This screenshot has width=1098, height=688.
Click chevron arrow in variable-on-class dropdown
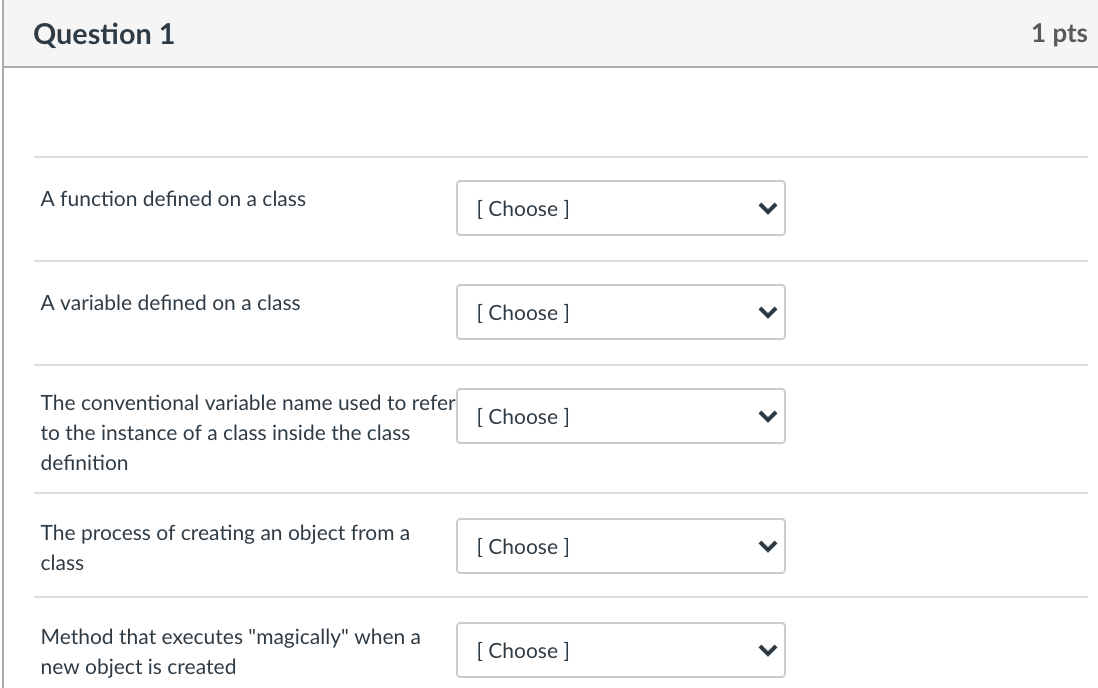(x=767, y=313)
